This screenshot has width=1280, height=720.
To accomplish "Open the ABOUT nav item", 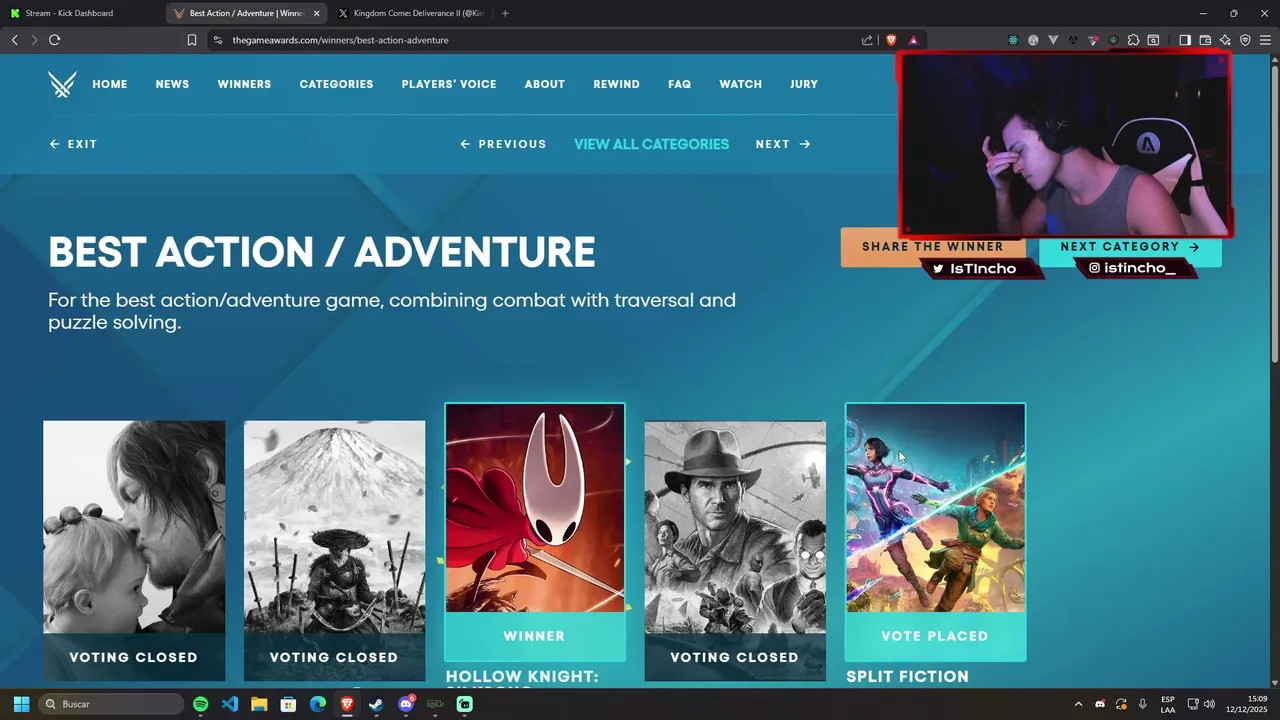I will pos(545,84).
